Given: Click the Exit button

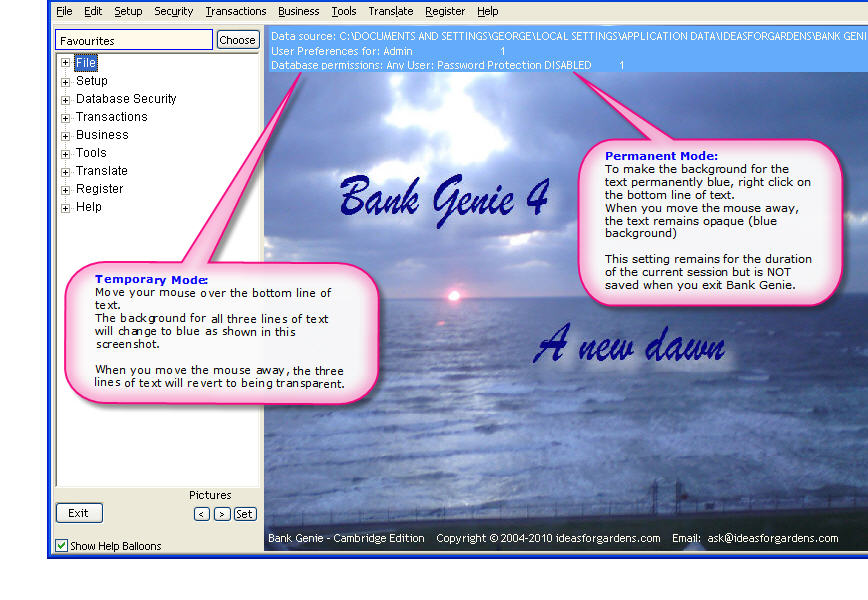Looking at the screenshot, I should tap(79, 513).
